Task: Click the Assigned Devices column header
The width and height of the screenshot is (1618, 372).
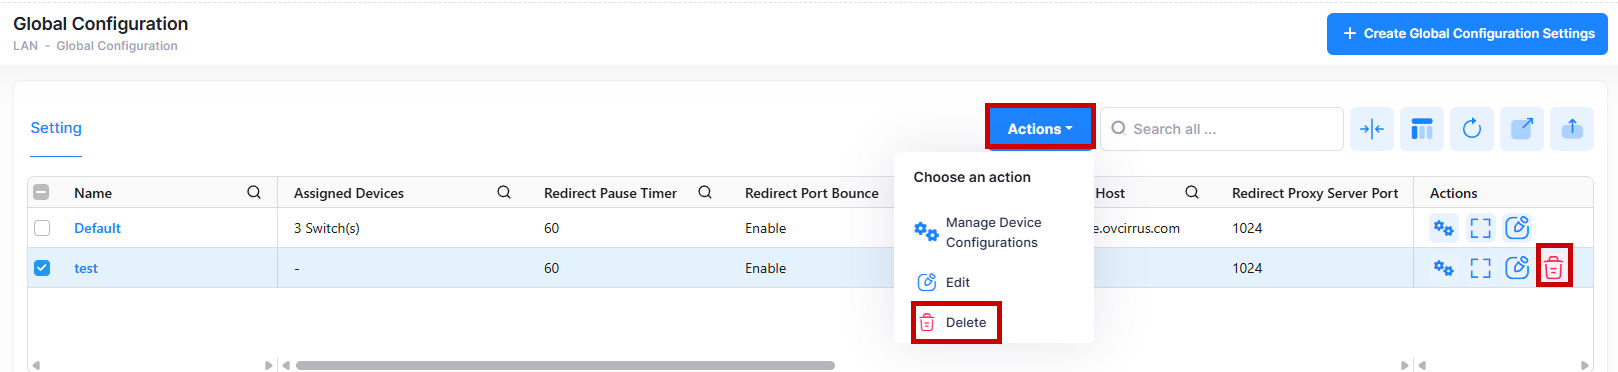Action: 349,193
